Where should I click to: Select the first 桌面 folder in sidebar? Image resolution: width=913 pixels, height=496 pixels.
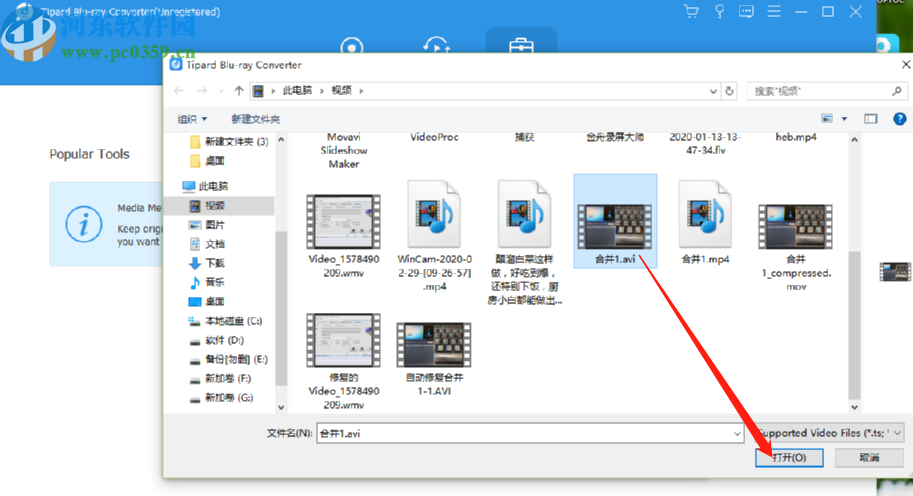point(208,161)
